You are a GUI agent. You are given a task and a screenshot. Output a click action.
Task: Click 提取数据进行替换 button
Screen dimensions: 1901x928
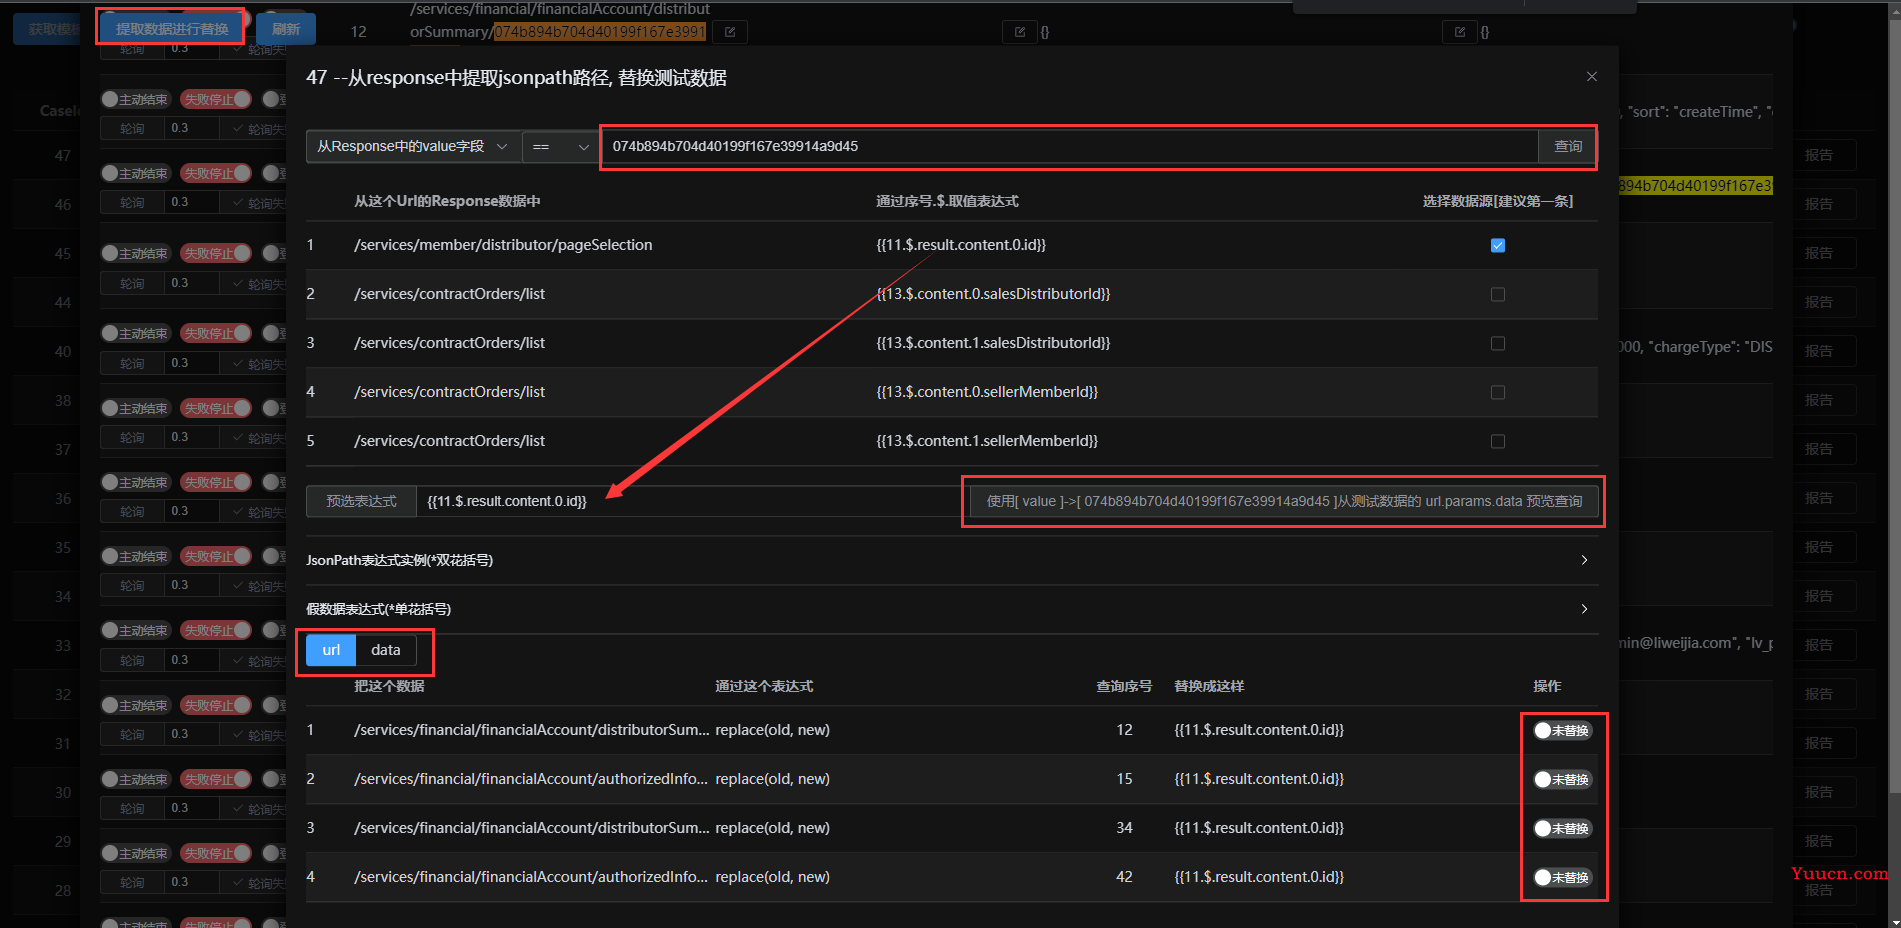(x=172, y=29)
